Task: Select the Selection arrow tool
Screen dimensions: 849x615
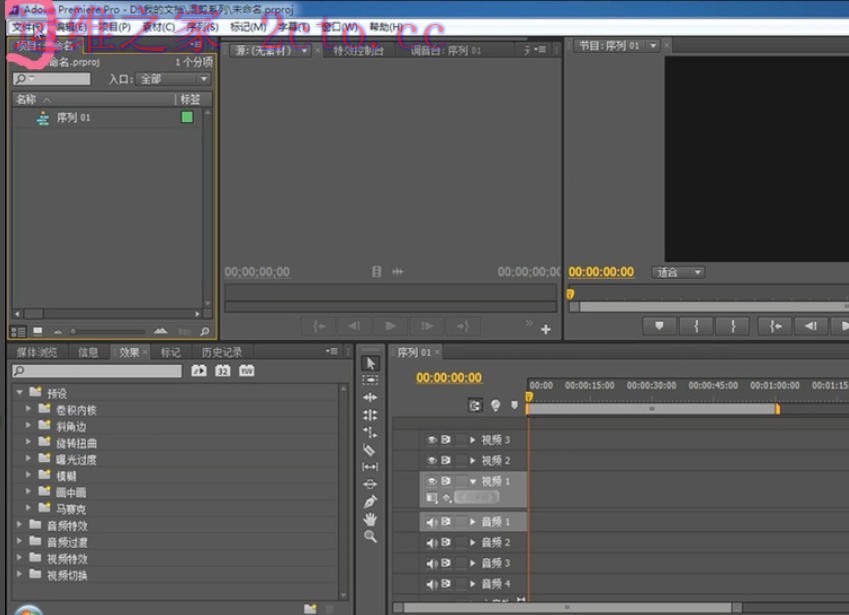Action: pyautogui.click(x=370, y=363)
